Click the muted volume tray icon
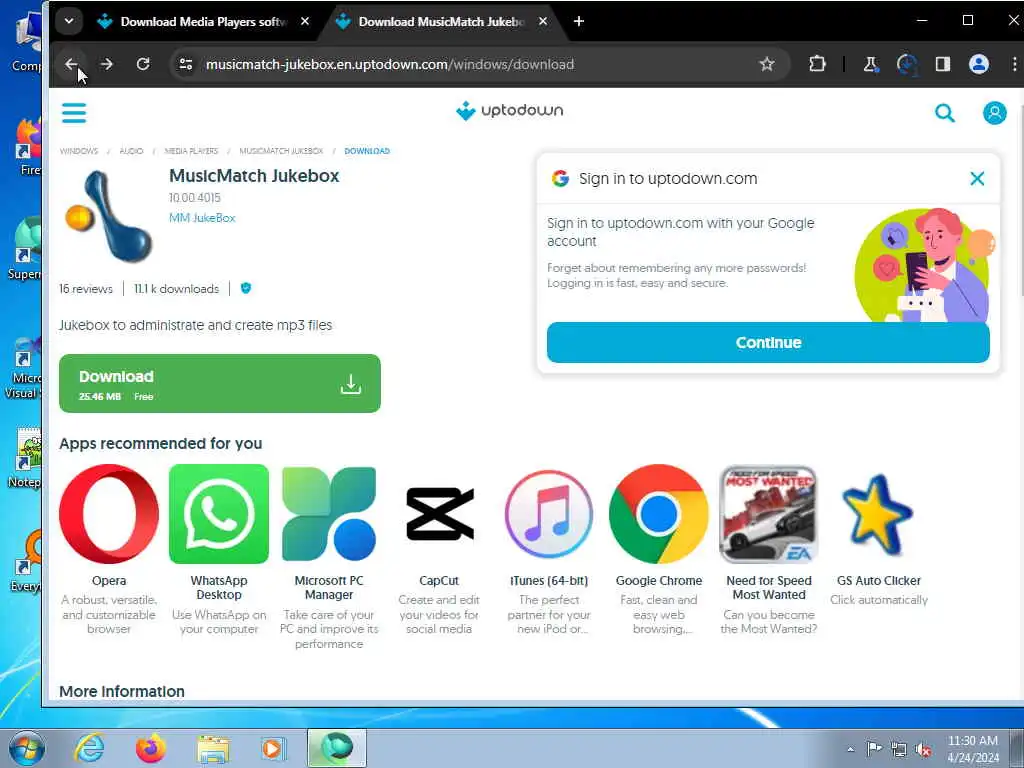The width and height of the screenshot is (1024, 768). point(923,749)
